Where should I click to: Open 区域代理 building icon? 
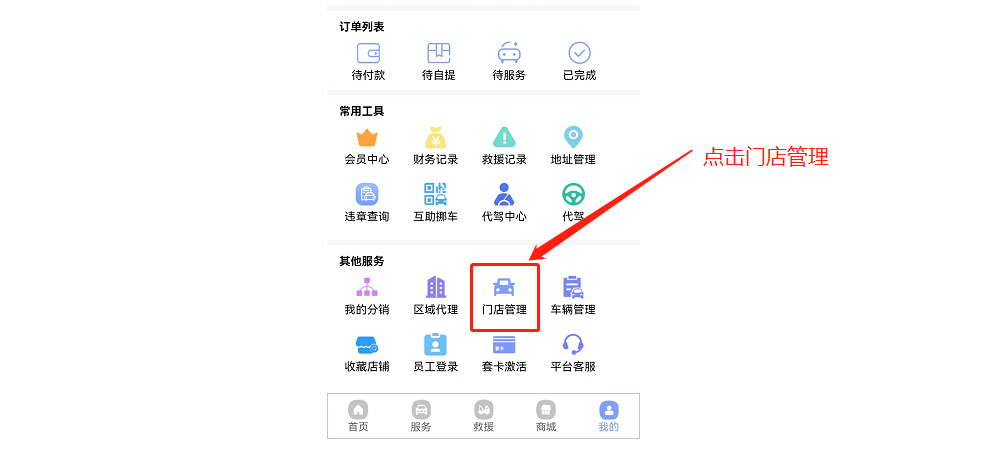[x=435, y=287]
